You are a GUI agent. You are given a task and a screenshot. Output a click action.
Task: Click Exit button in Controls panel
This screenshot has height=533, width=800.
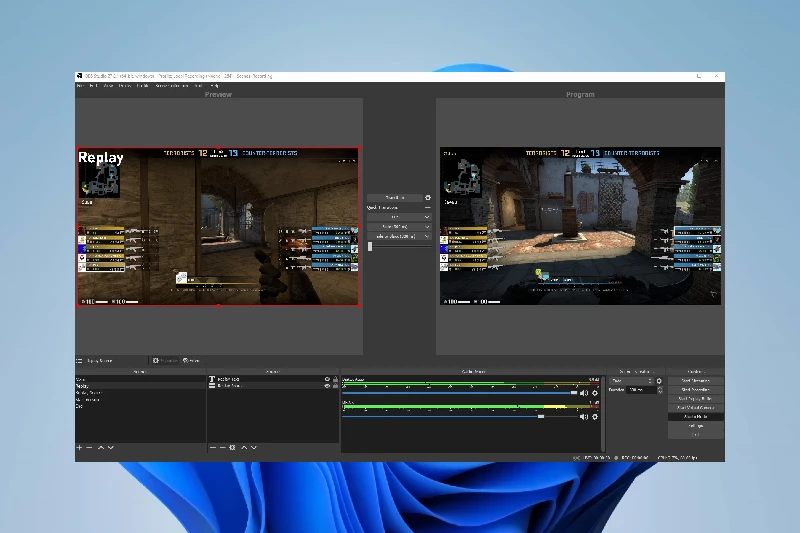pyautogui.click(x=695, y=435)
